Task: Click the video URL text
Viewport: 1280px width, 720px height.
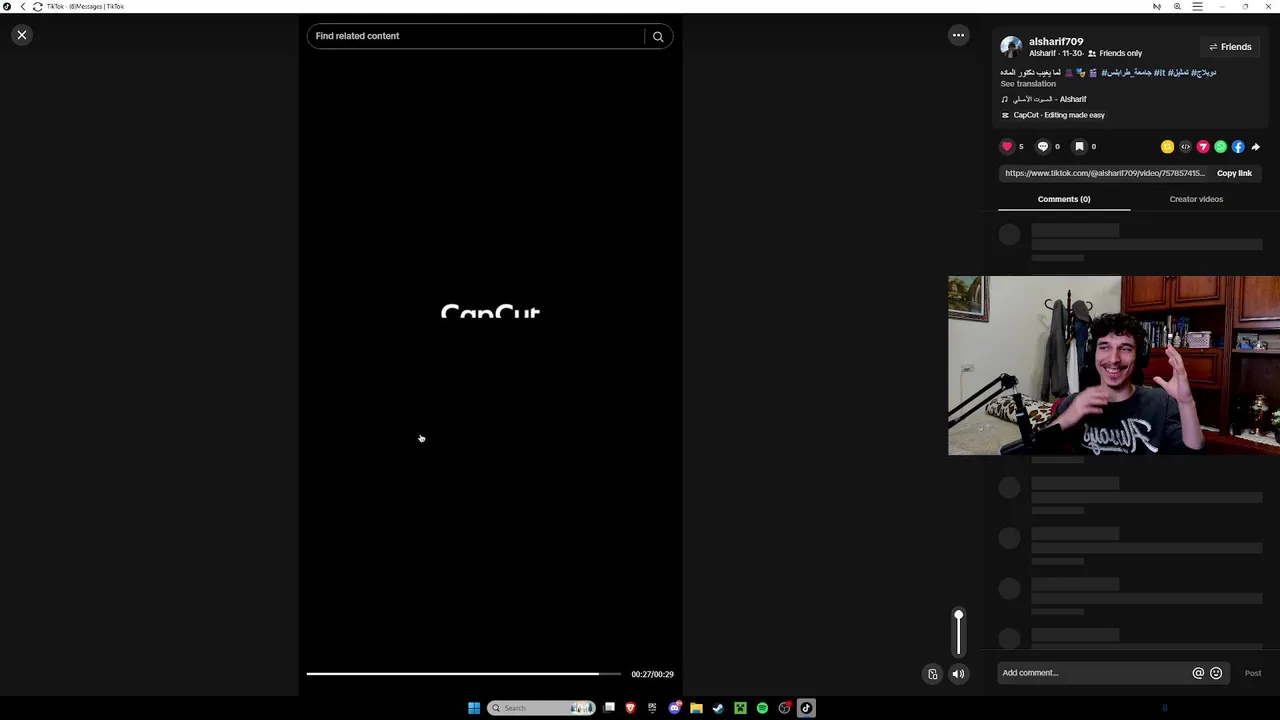Action: click(1105, 173)
